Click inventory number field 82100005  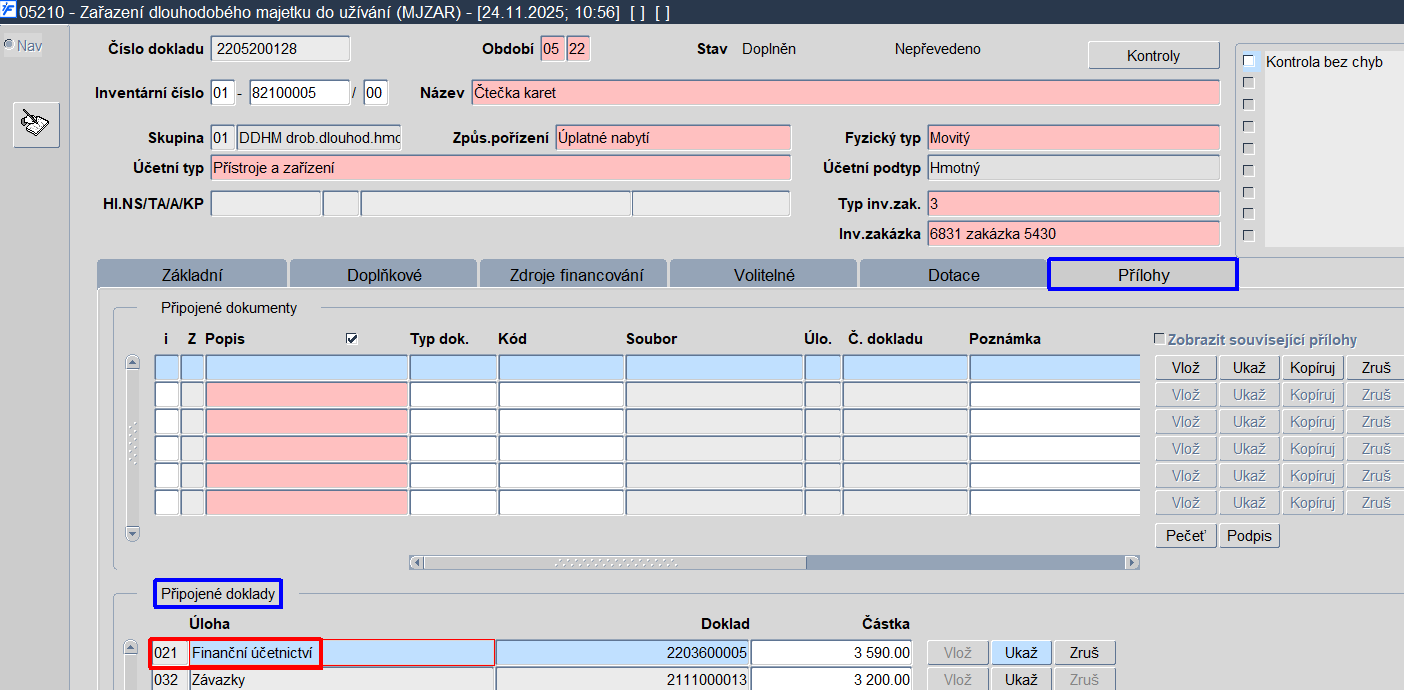click(299, 93)
